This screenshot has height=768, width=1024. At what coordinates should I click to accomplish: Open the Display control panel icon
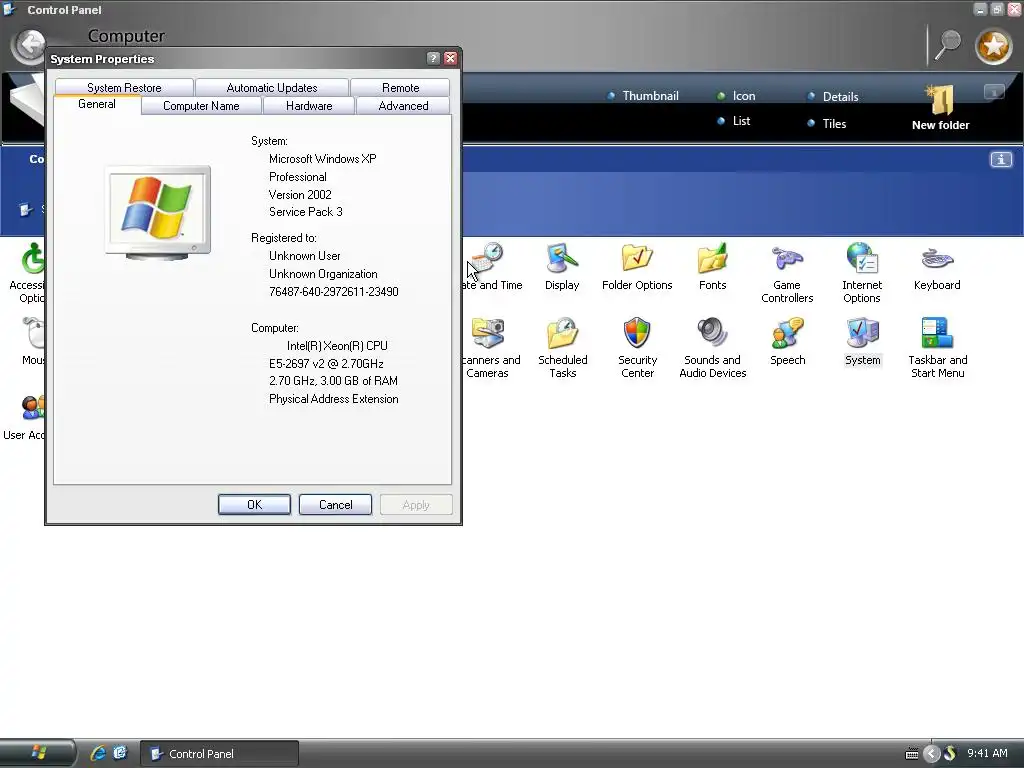[x=562, y=266]
